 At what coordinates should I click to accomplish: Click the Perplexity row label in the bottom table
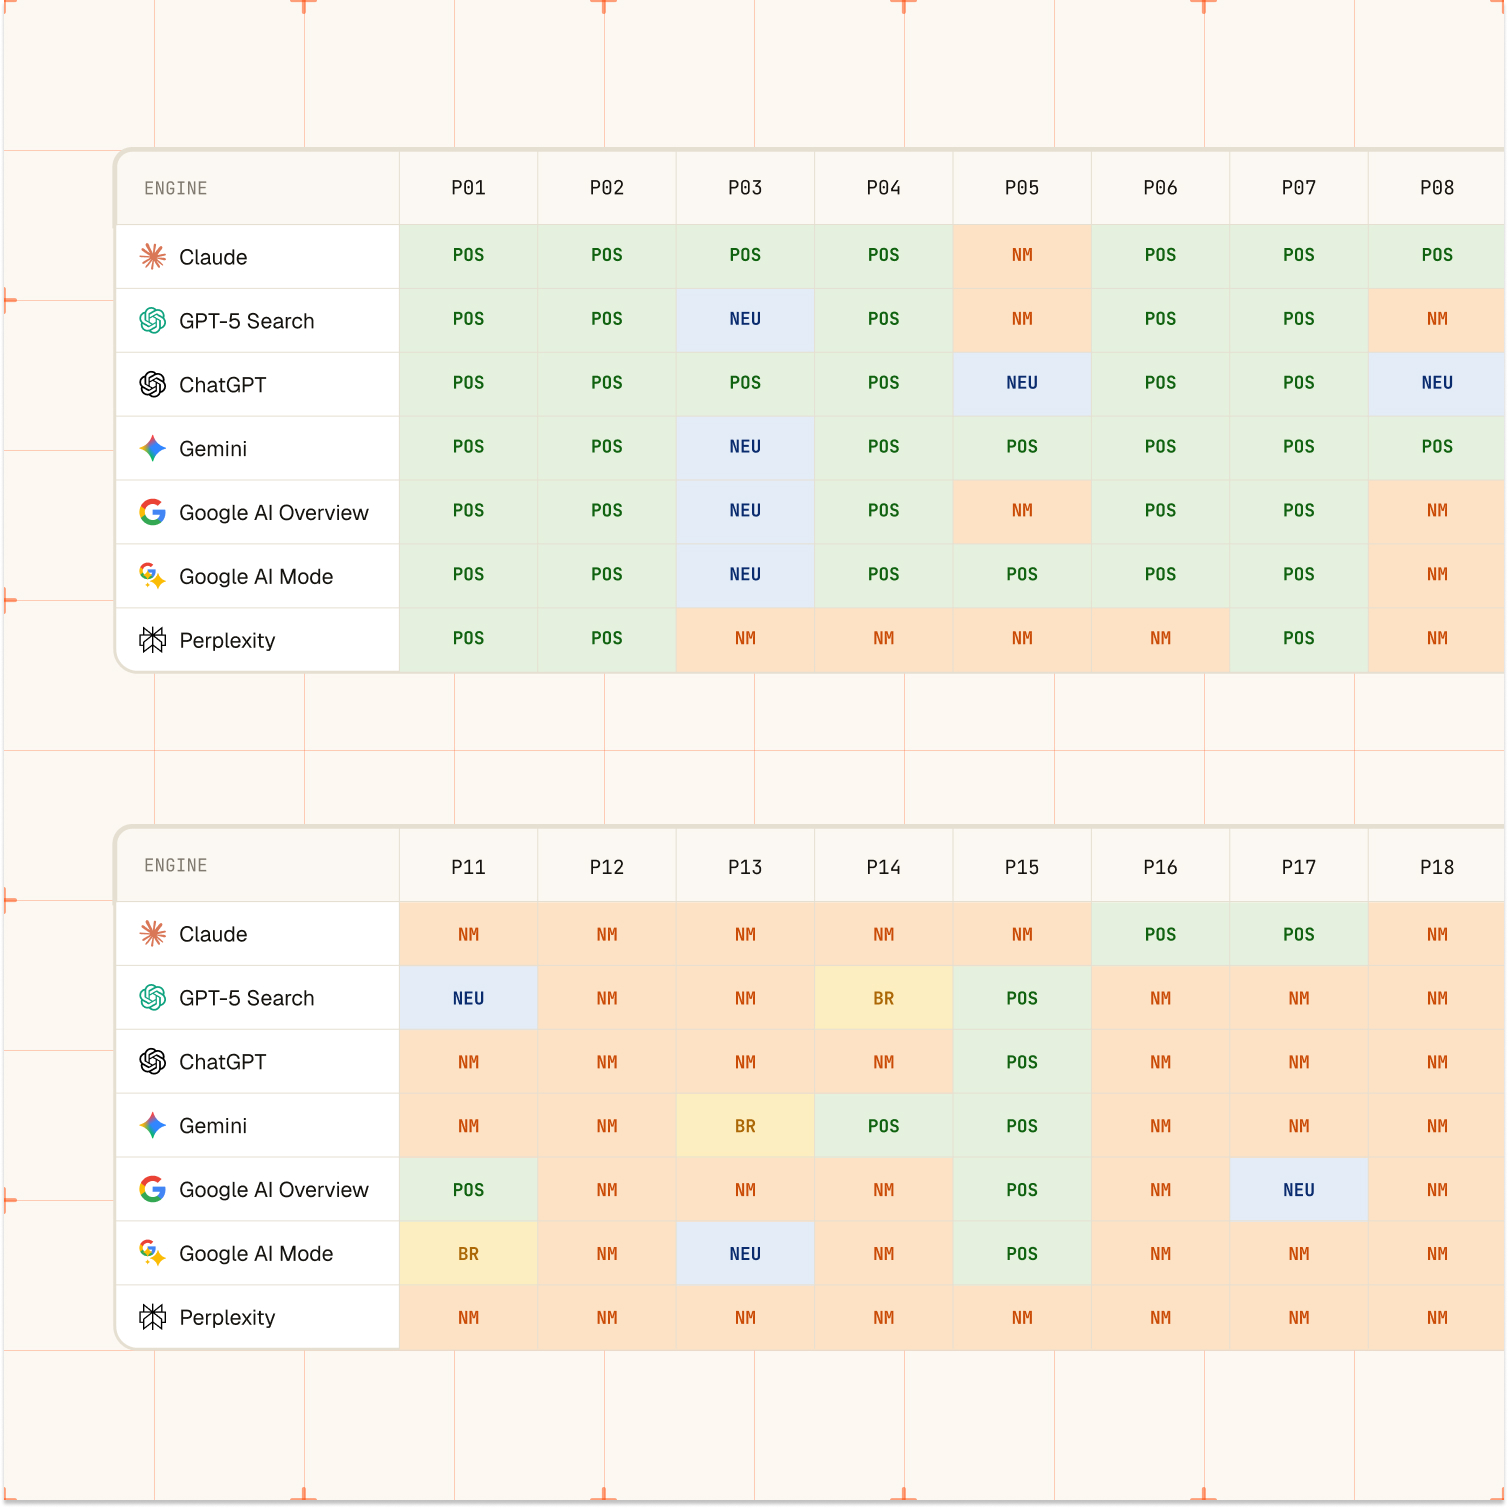point(227,1318)
